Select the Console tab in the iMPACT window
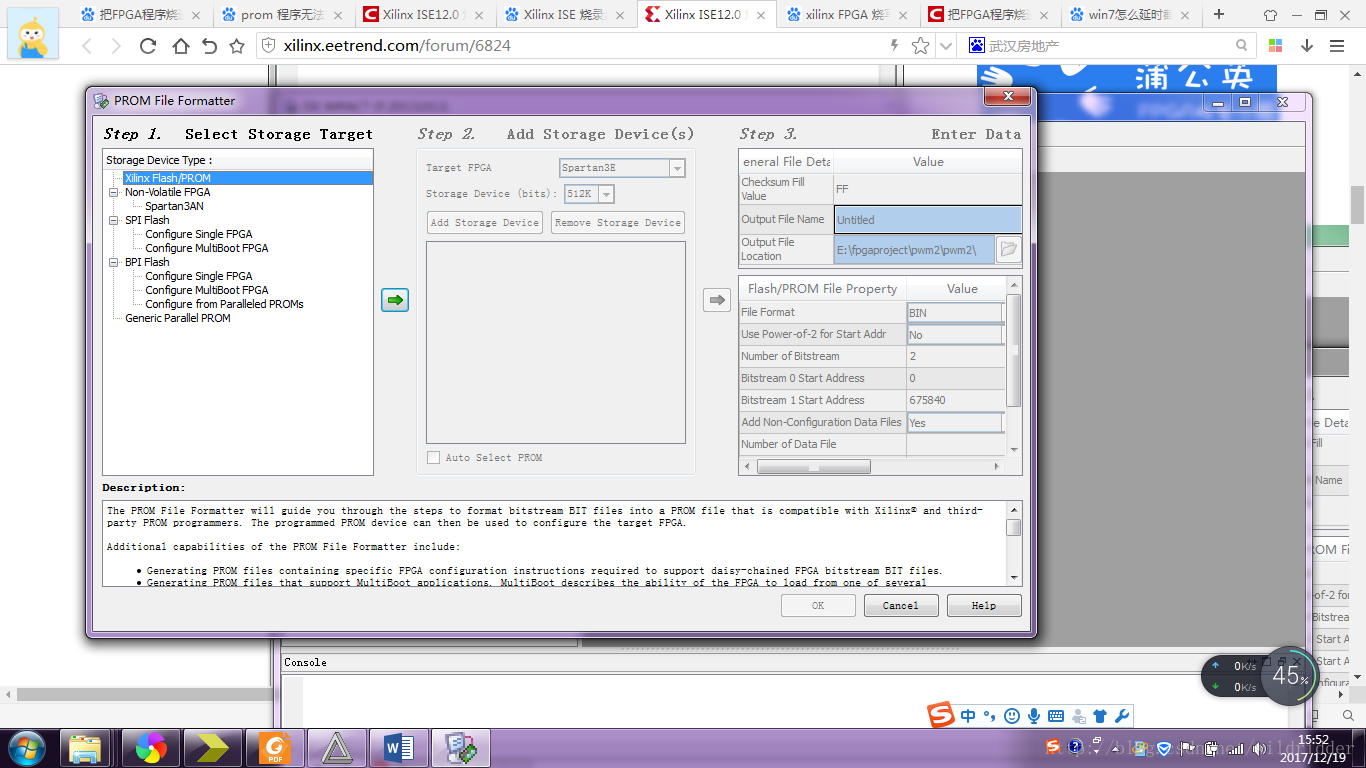 coord(305,662)
